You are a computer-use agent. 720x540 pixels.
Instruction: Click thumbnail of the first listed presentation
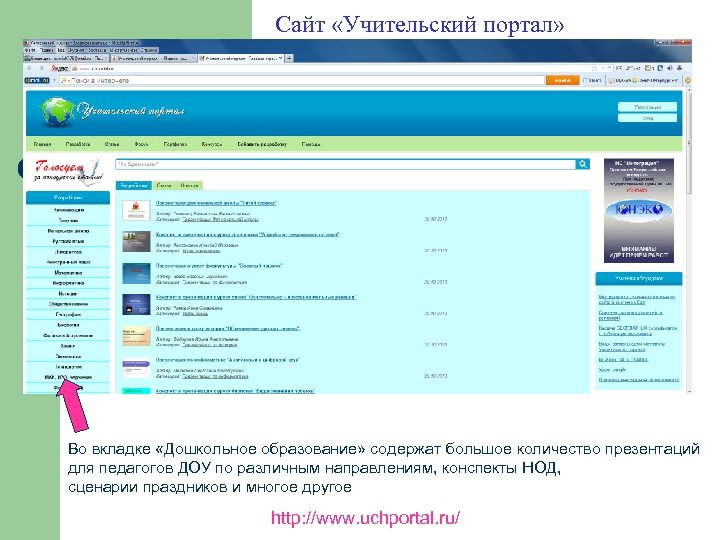click(136, 210)
